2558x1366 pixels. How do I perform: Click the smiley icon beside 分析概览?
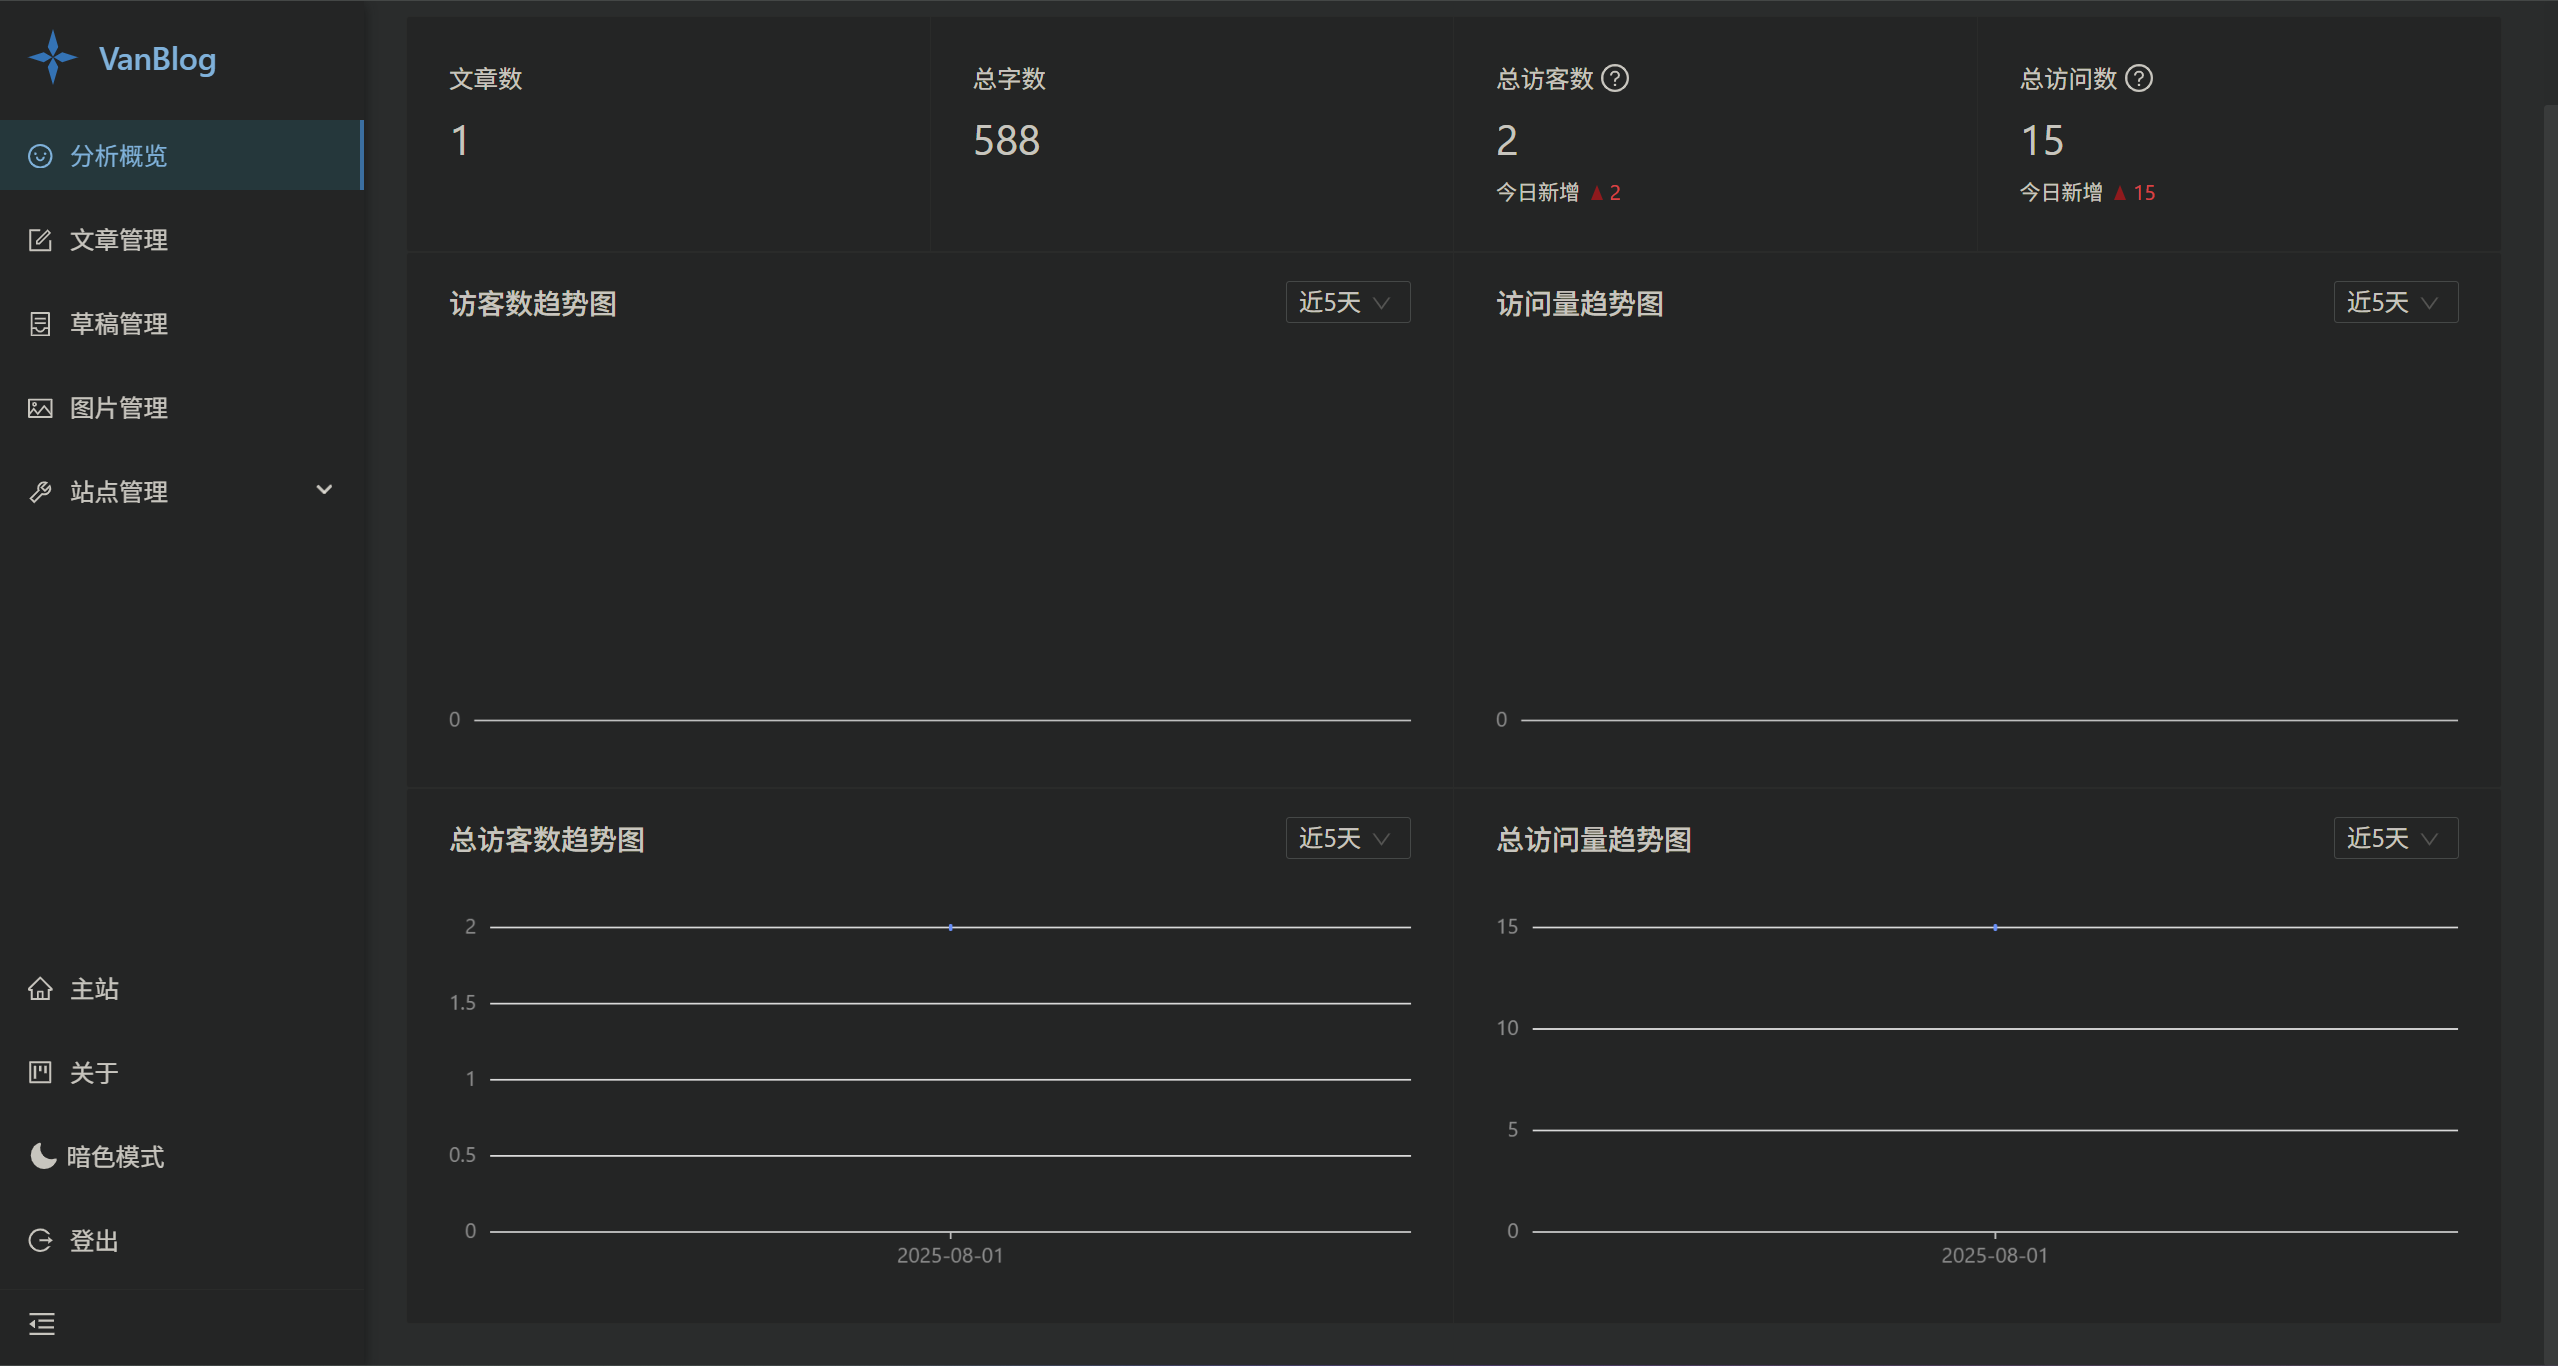[x=40, y=156]
